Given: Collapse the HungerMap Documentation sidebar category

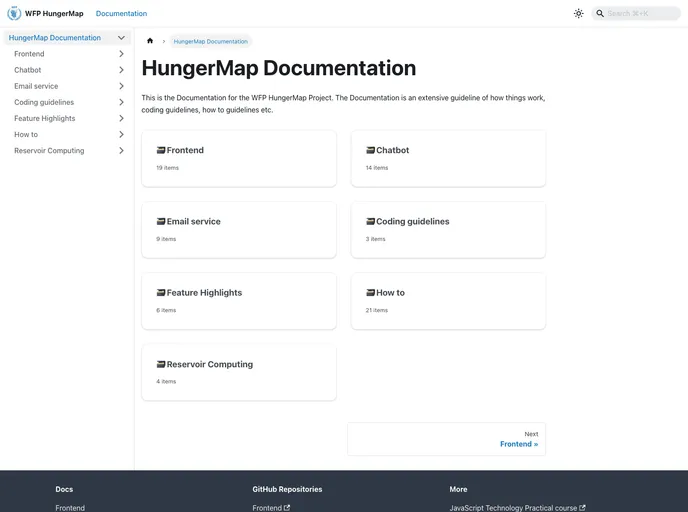Looking at the screenshot, I should click(121, 38).
